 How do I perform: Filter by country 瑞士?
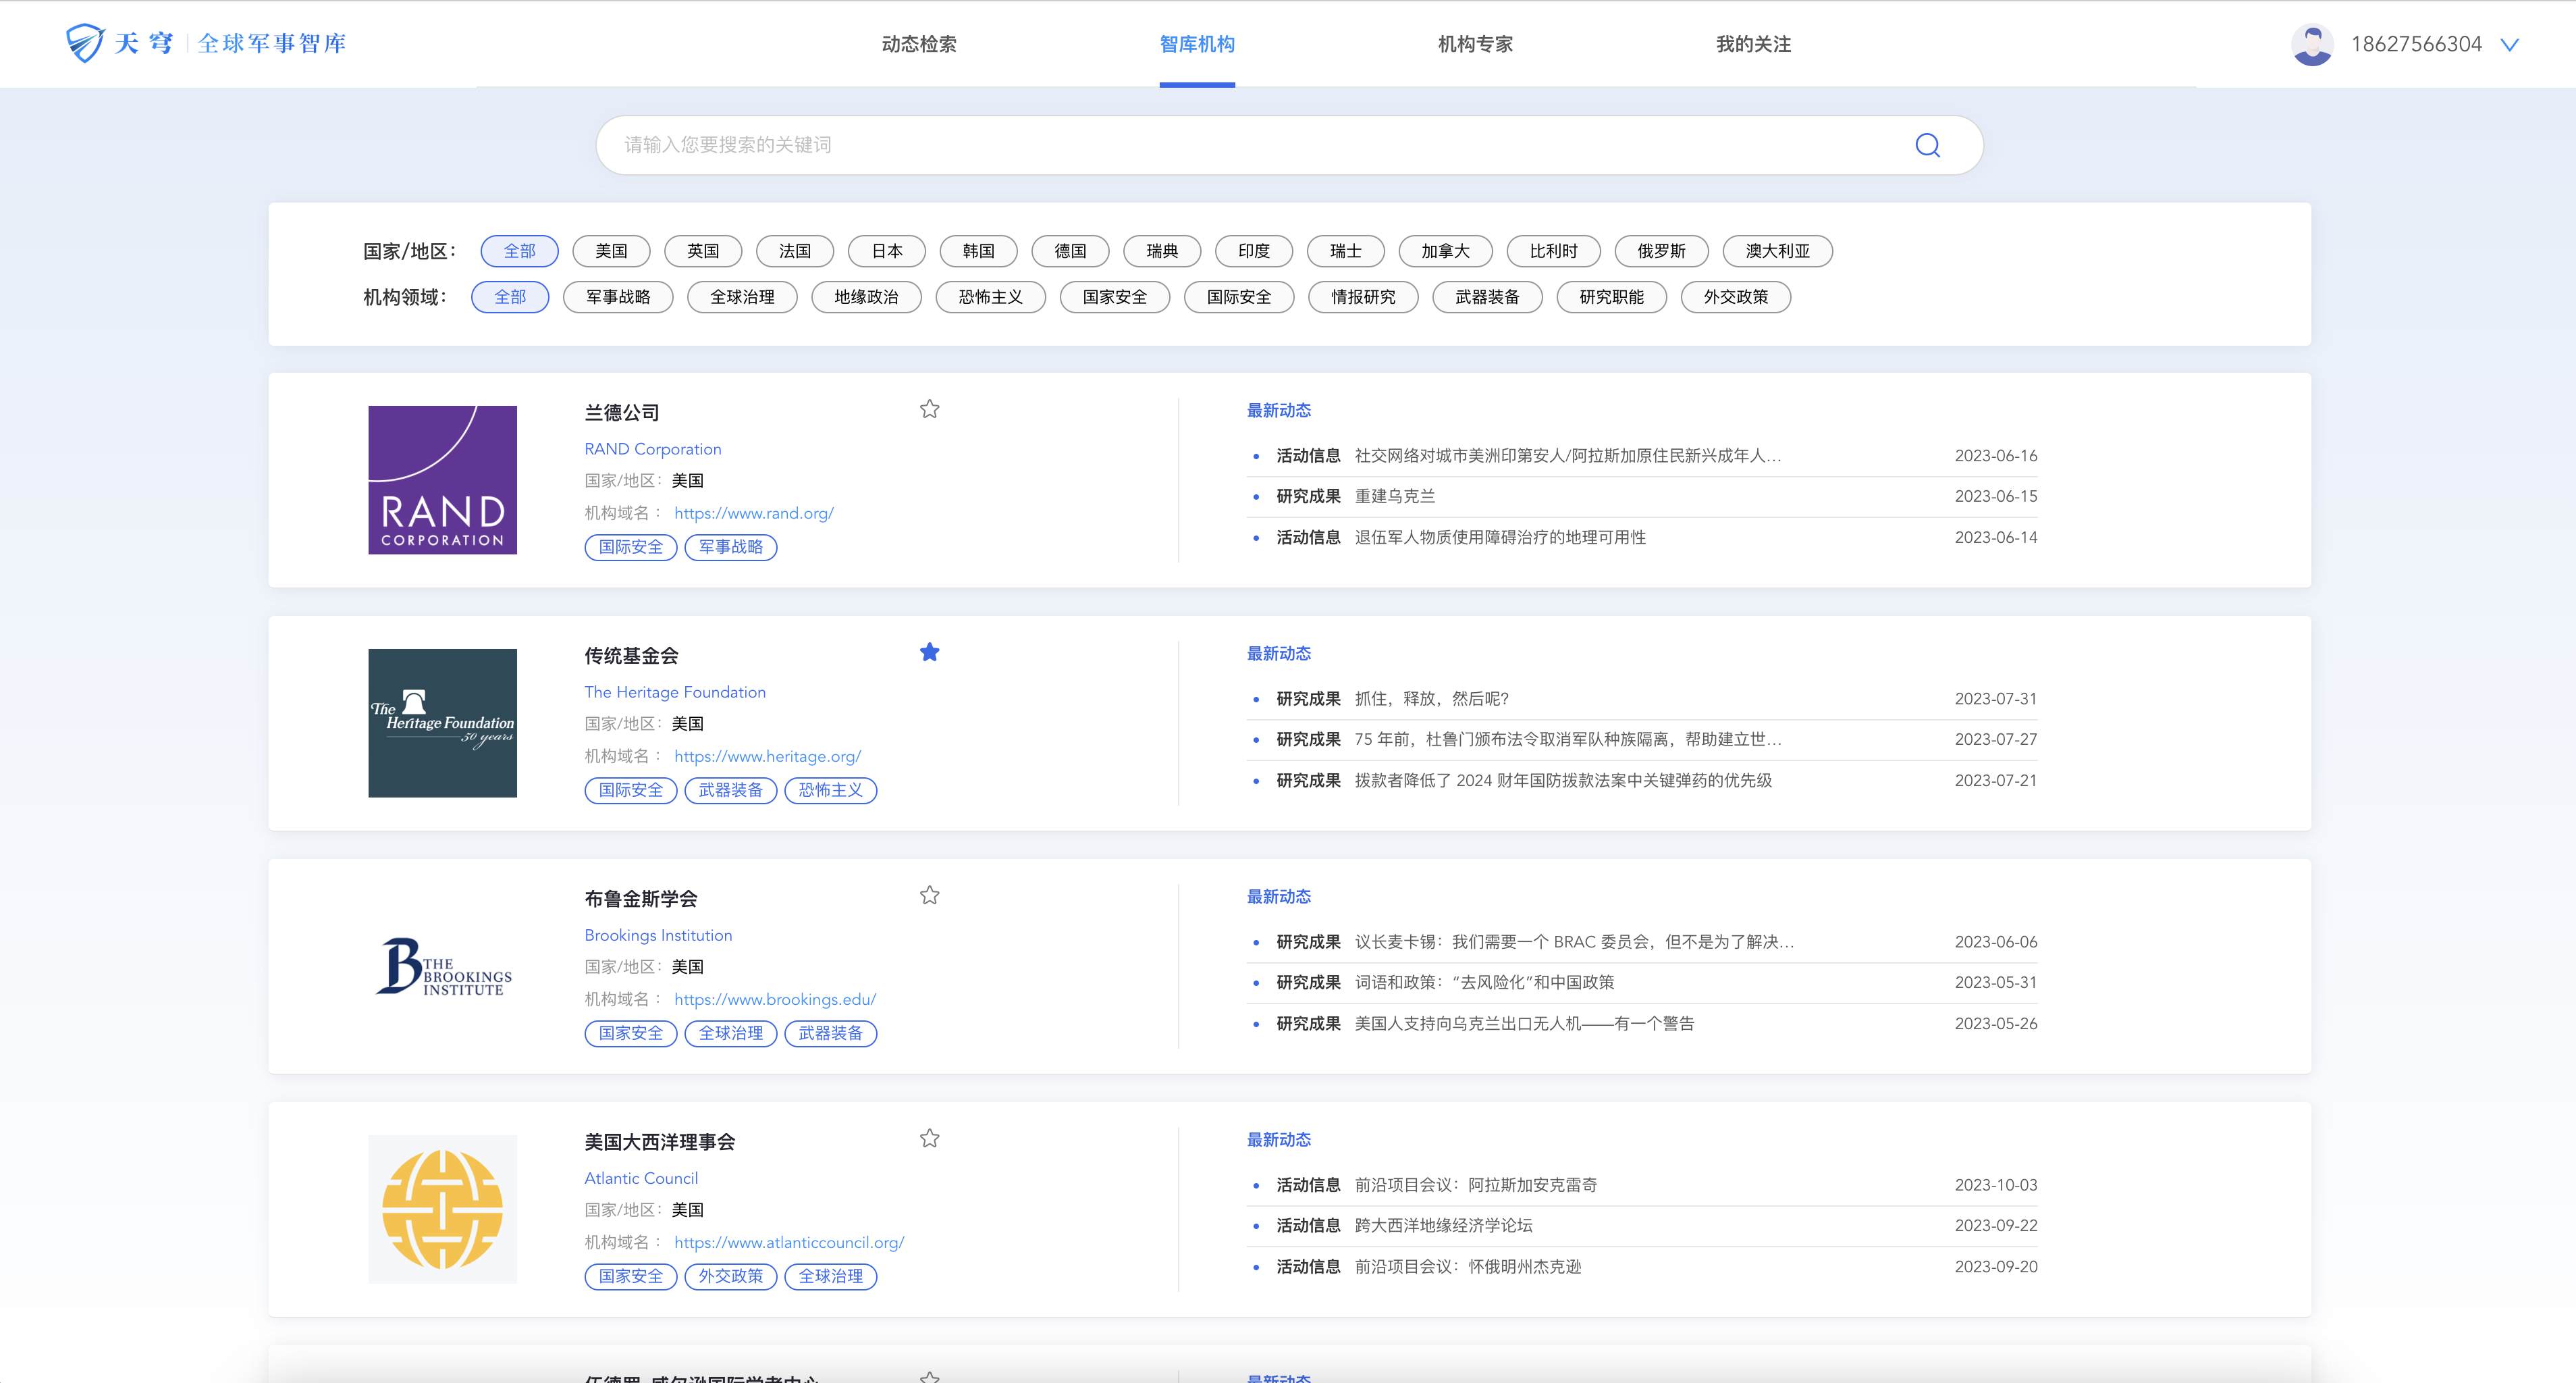click(x=1346, y=251)
